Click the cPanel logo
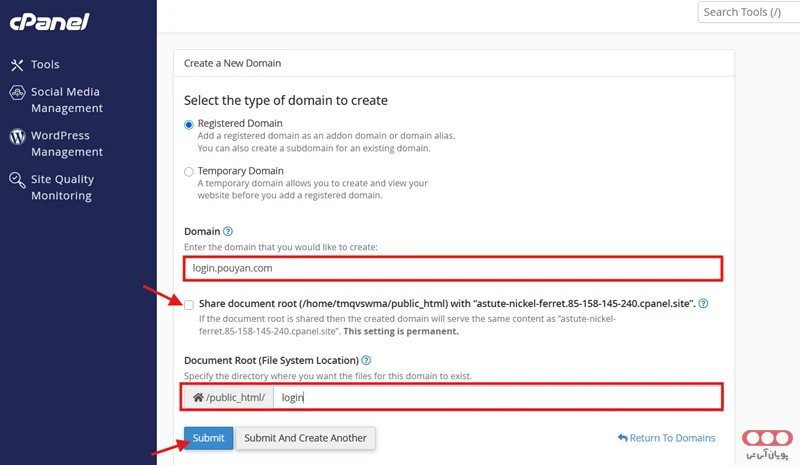The width and height of the screenshot is (800, 465). (49, 21)
